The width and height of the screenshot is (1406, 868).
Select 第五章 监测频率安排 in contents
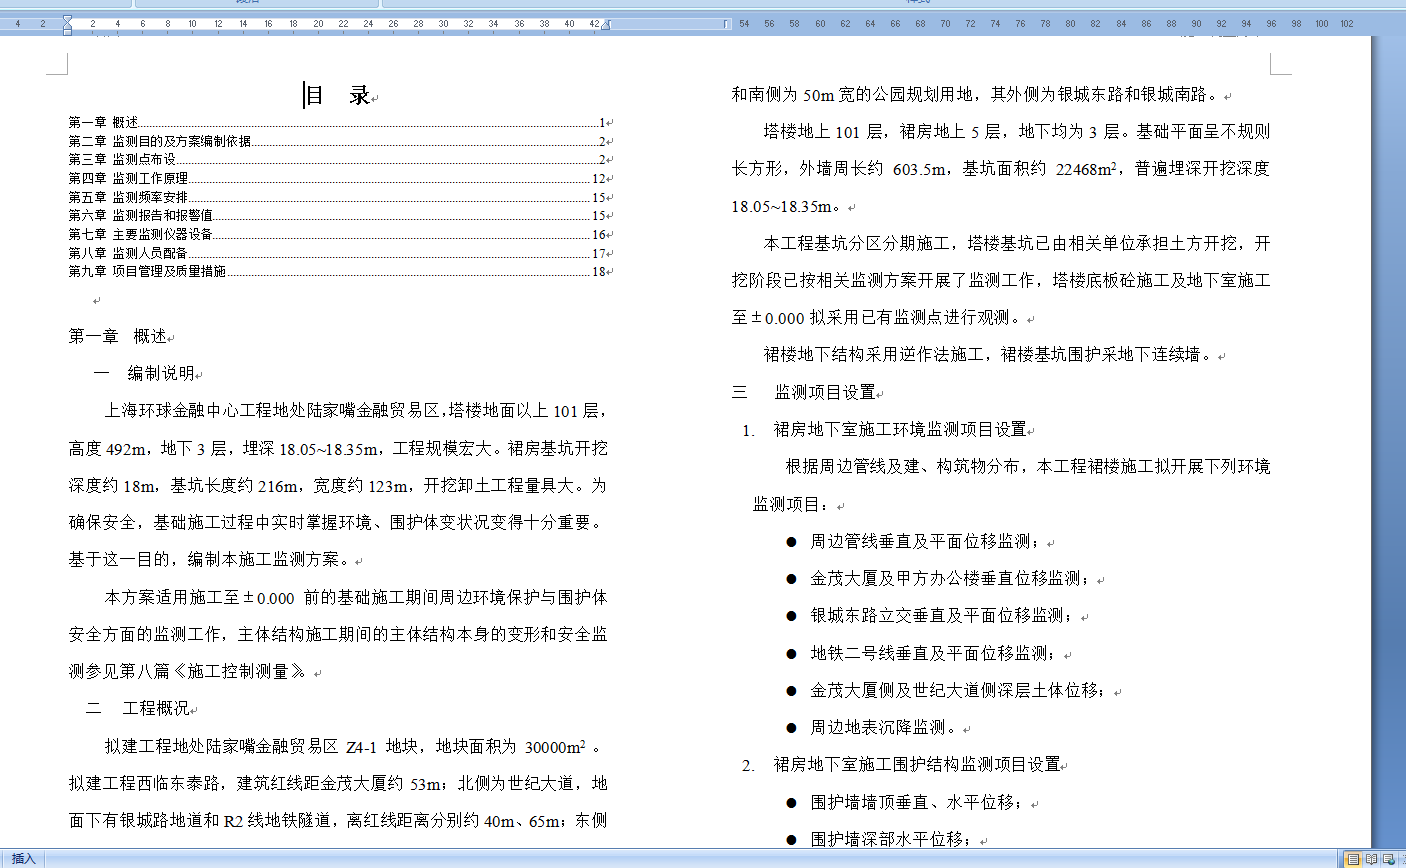128,197
